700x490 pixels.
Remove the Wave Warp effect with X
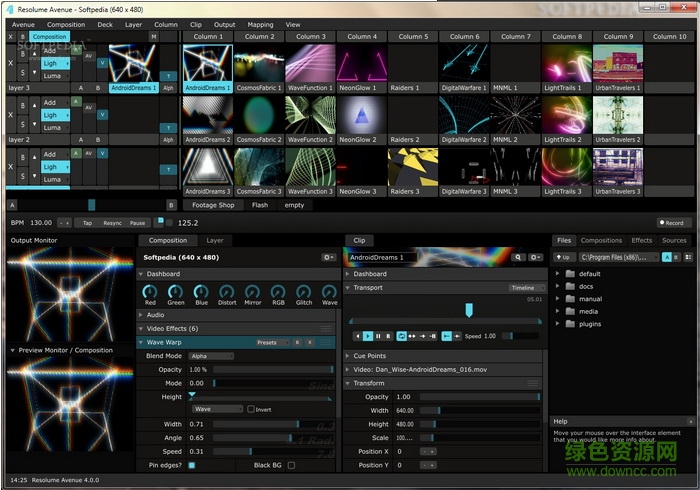(x=310, y=342)
